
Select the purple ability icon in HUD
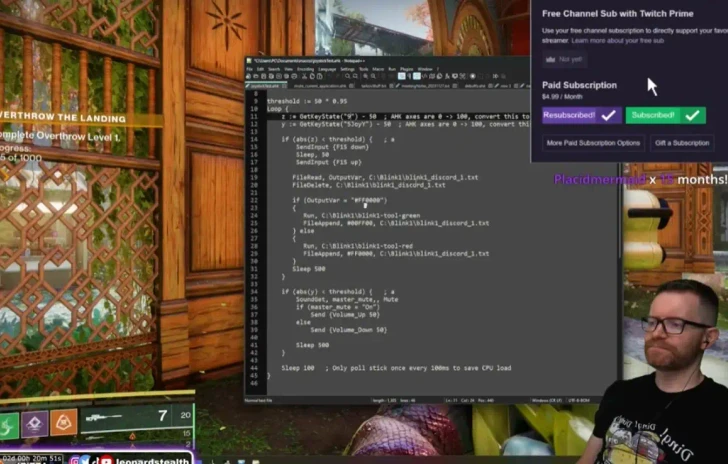[x=34, y=423]
